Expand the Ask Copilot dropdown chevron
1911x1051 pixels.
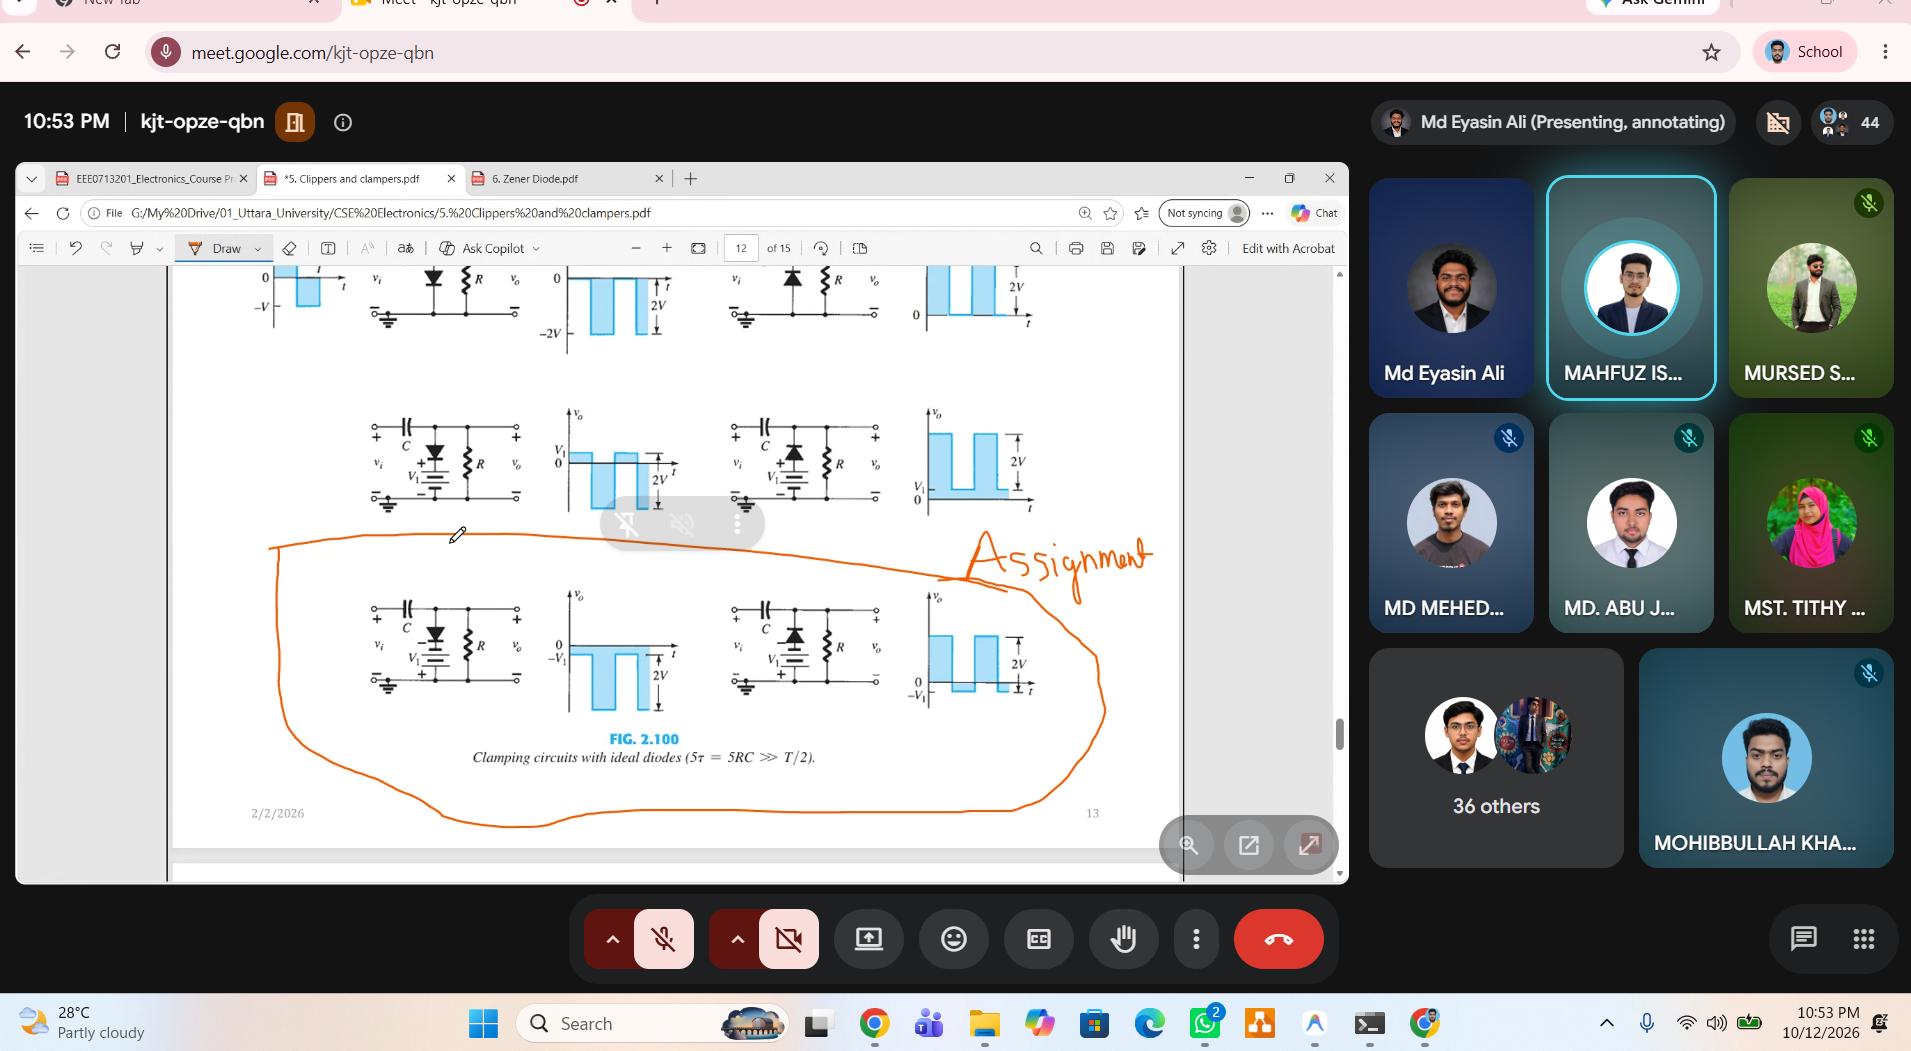[x=537, y=249]
